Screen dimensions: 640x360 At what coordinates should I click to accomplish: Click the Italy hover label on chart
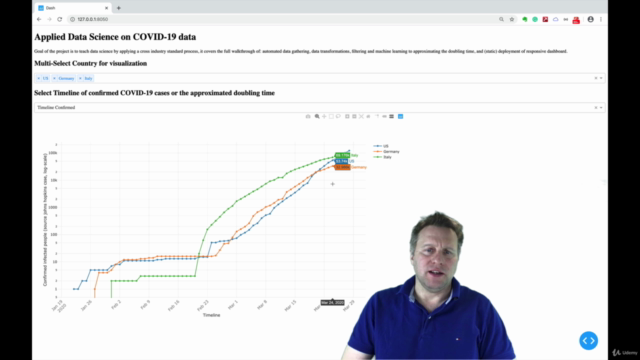pos(346,156)
